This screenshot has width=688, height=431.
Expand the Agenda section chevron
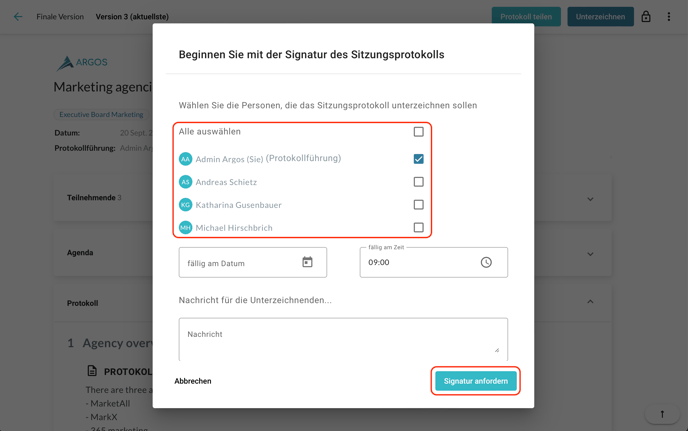point(590,254)
